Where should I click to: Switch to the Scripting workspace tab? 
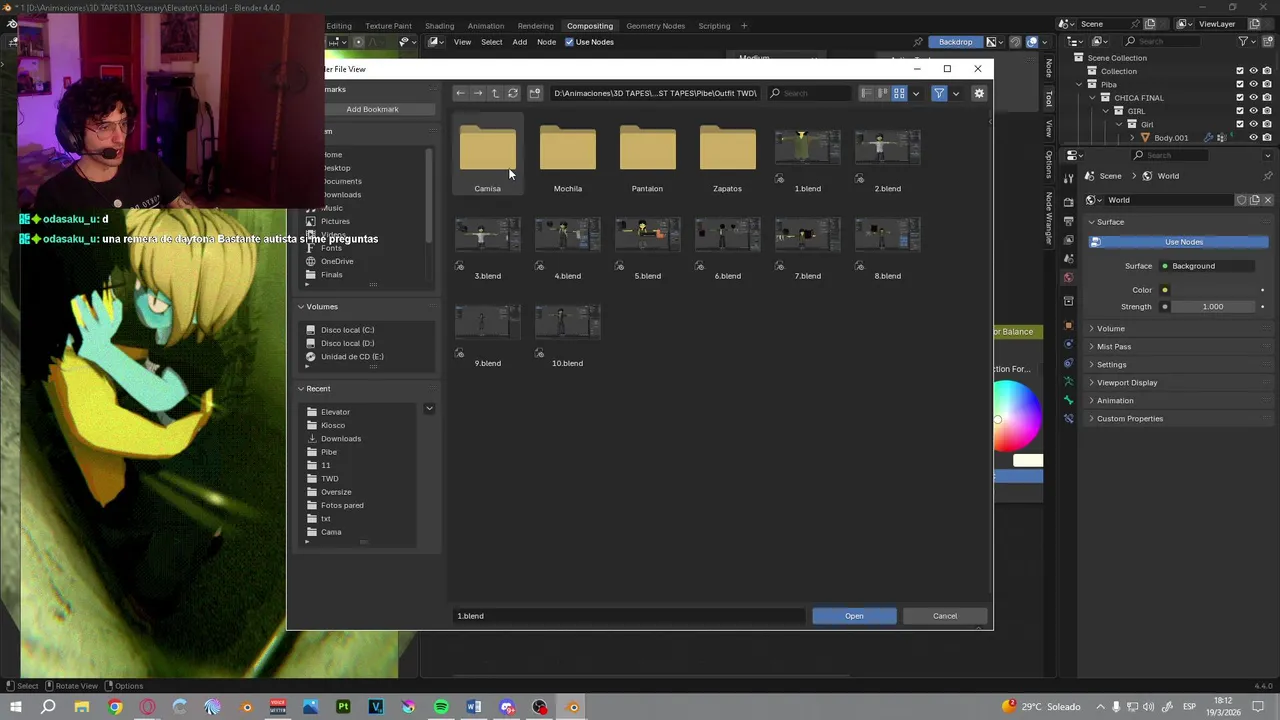coord(714,25)
